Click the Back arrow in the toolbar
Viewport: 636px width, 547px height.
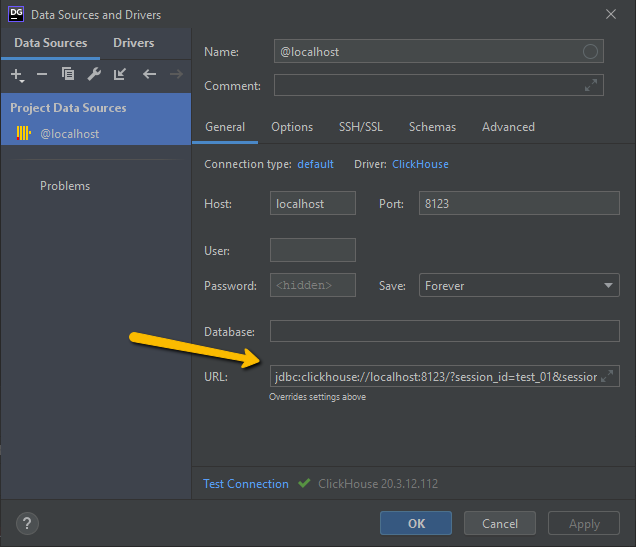pyautogui.click(x=150, y=74)
